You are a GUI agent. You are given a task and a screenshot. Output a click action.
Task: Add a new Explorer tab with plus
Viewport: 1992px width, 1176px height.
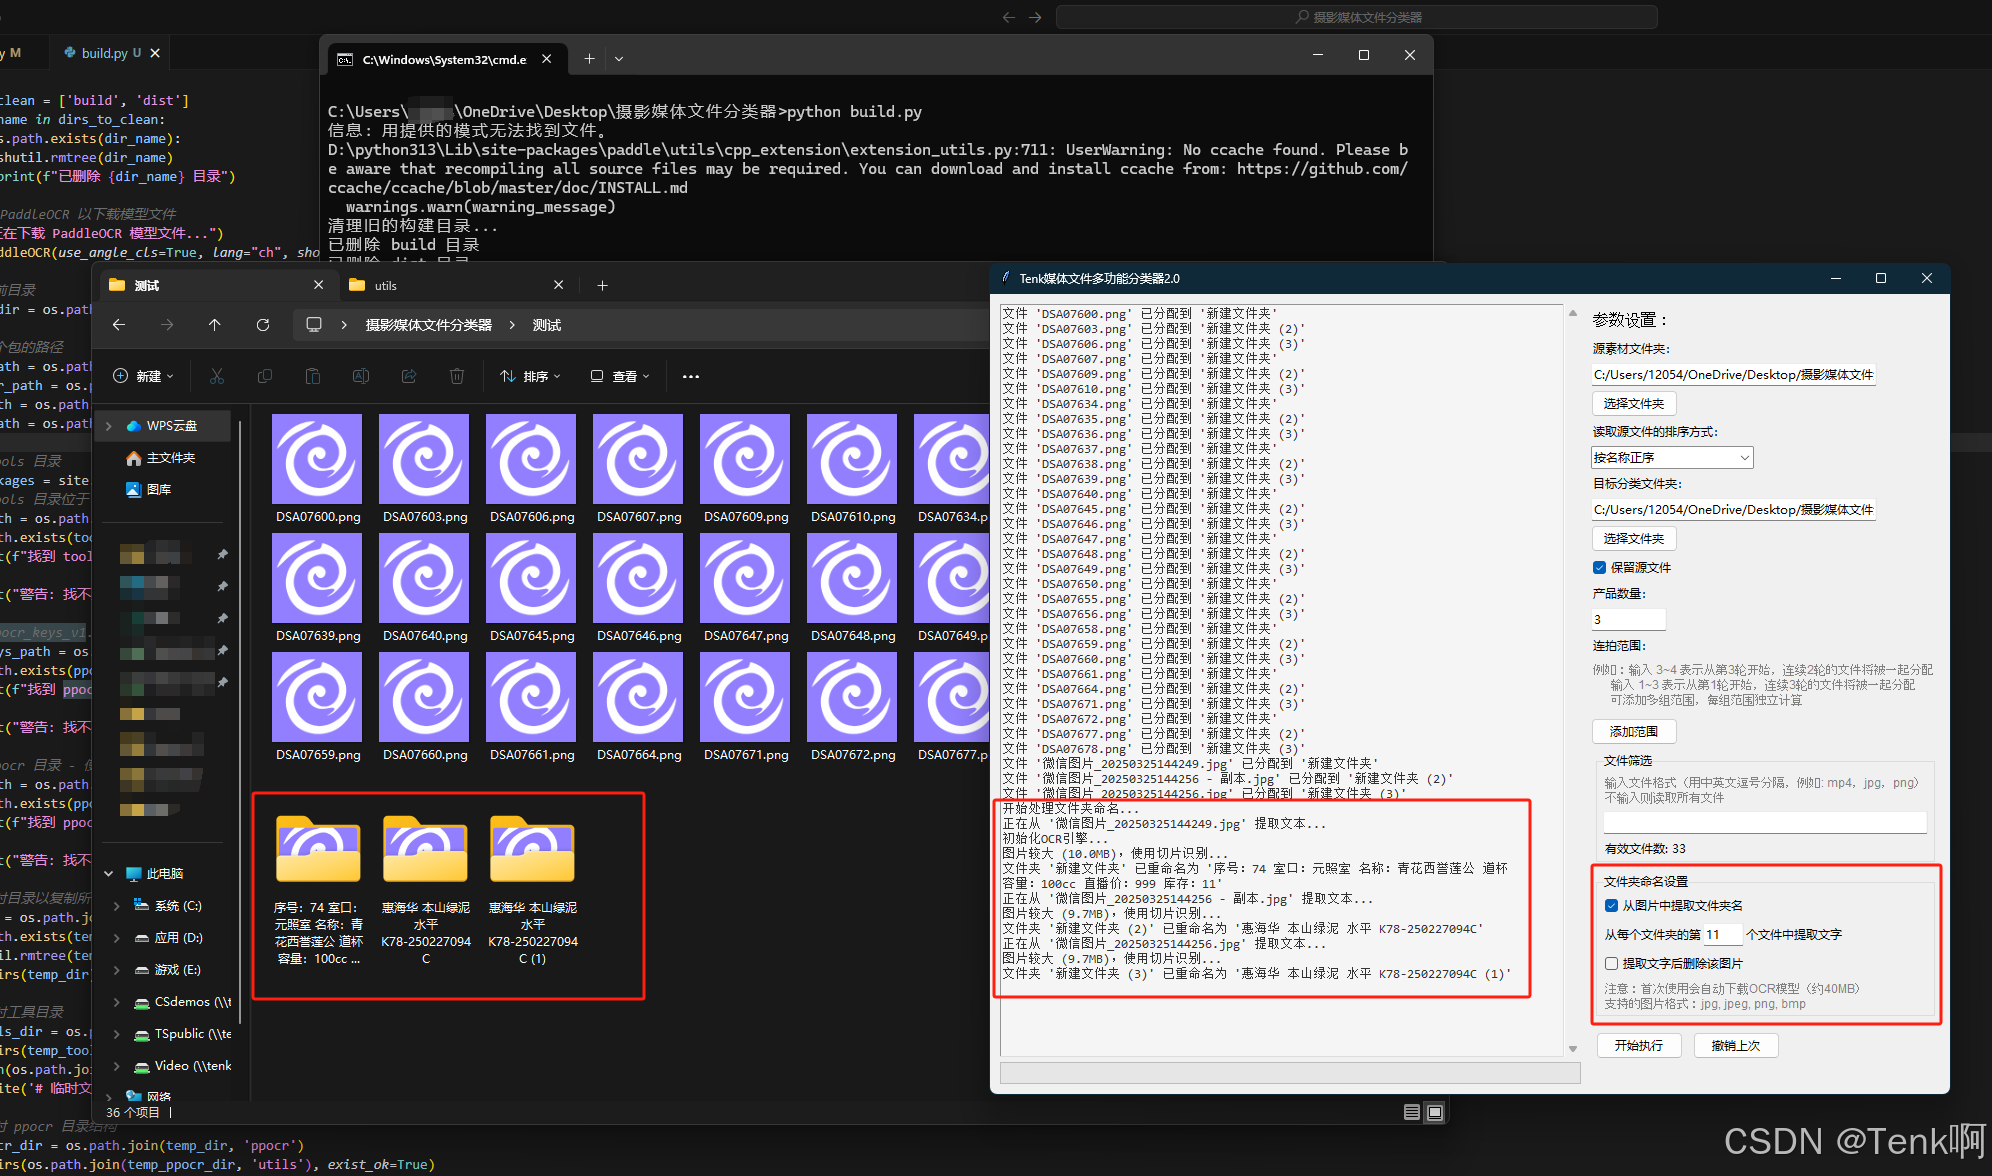click(602, 286)
